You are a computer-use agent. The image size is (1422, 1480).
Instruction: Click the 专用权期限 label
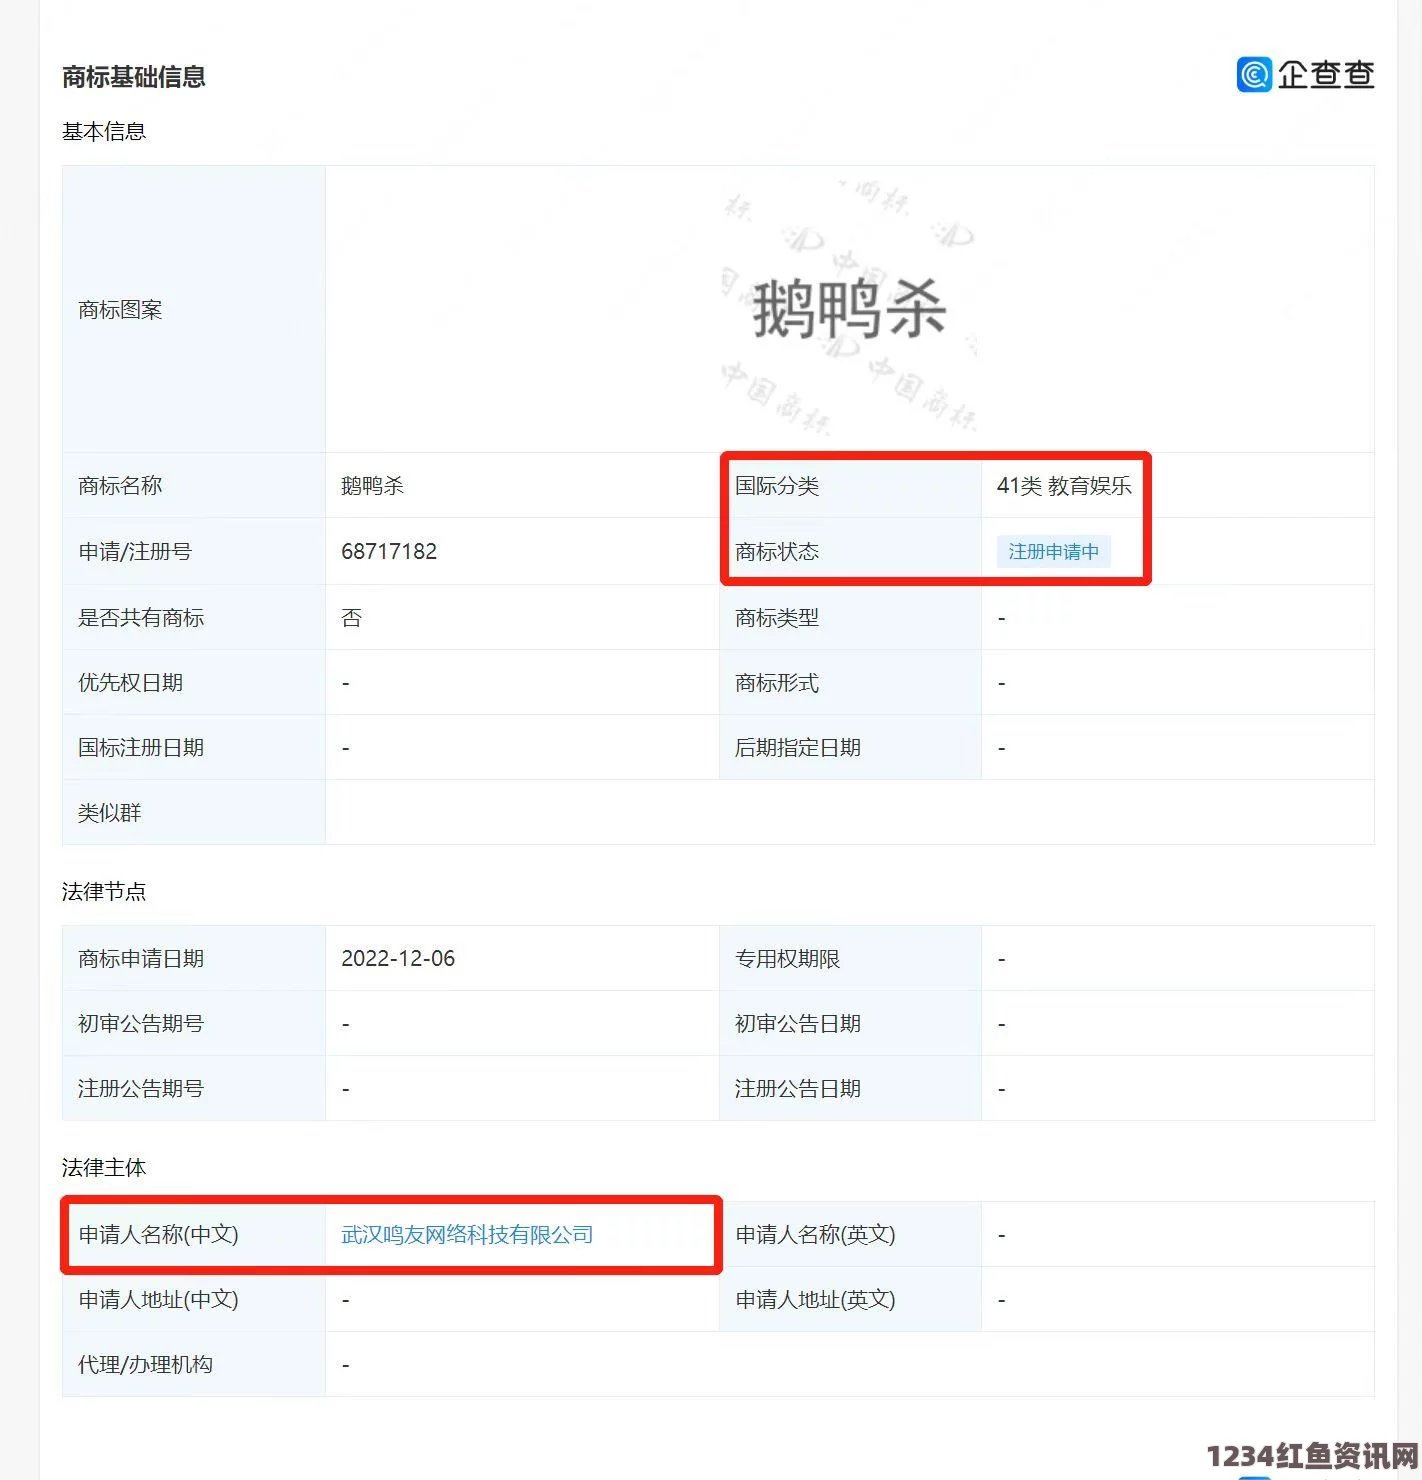click(788, 959)
